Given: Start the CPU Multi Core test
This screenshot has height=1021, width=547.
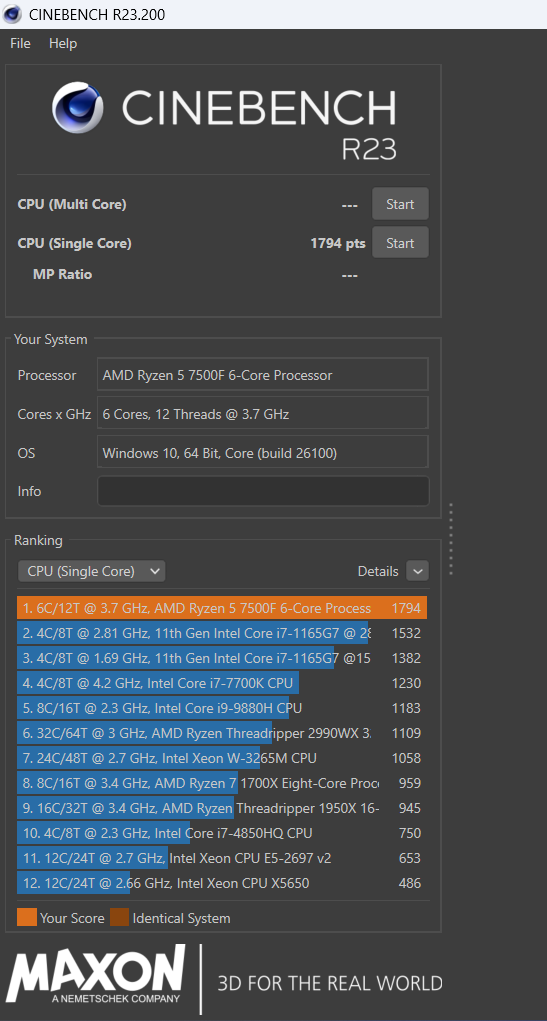Looking at the screenshot, I should tap(400, 204).
